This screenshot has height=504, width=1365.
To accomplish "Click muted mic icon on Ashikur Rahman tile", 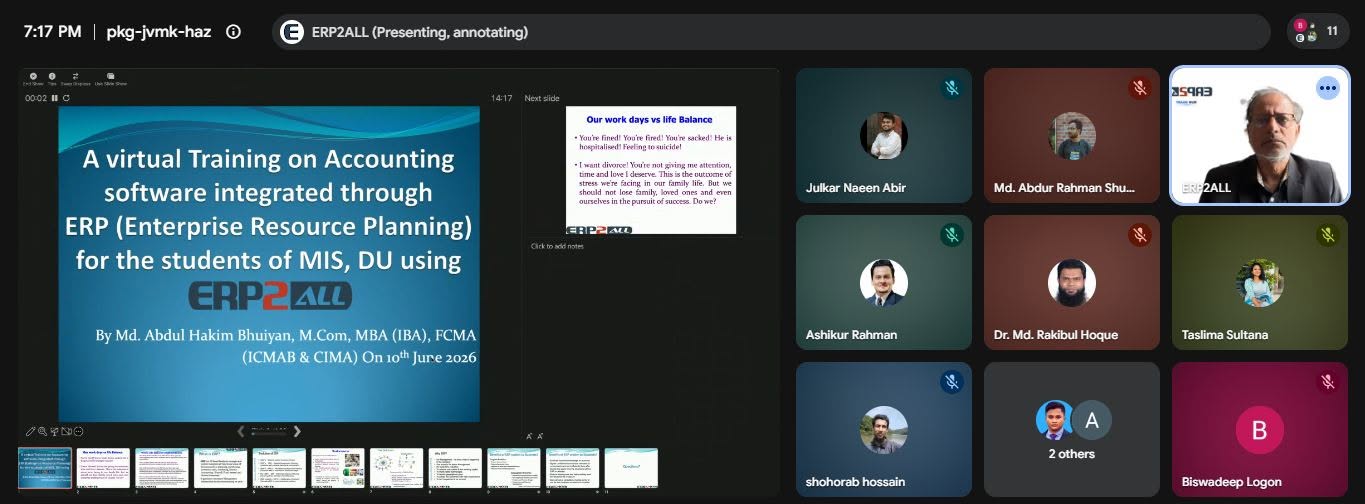I will [951, 235].
